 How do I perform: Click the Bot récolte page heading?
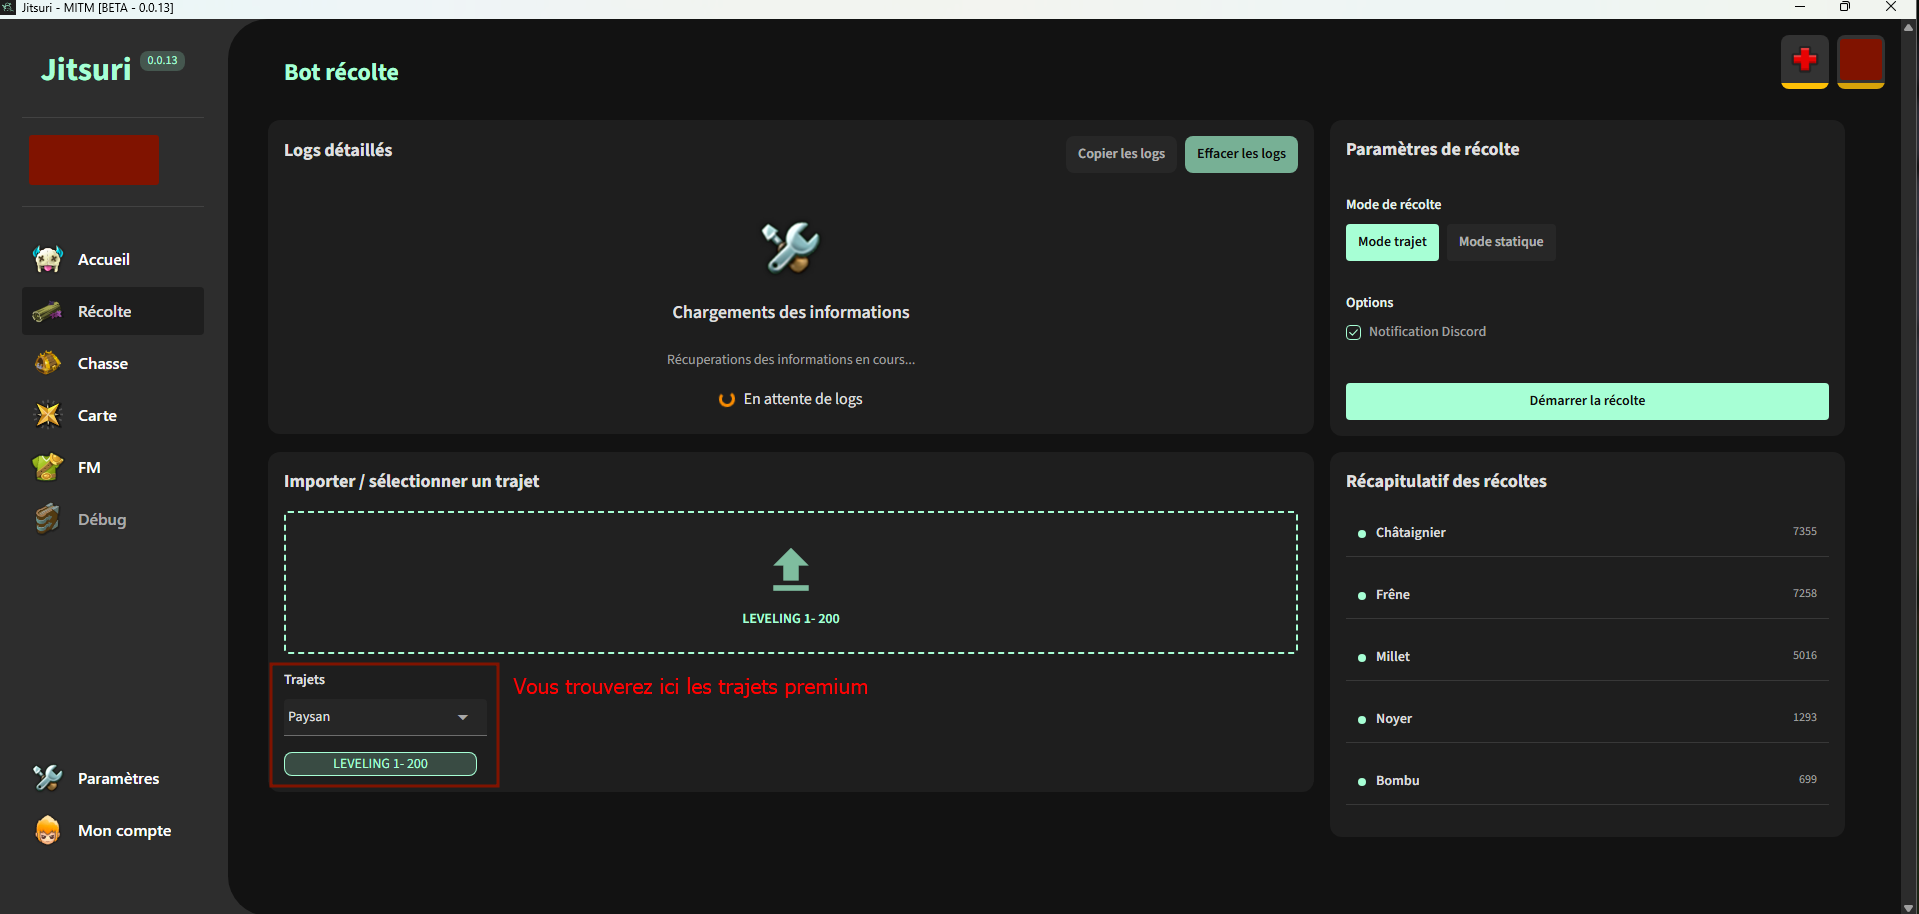coord(341,72)
